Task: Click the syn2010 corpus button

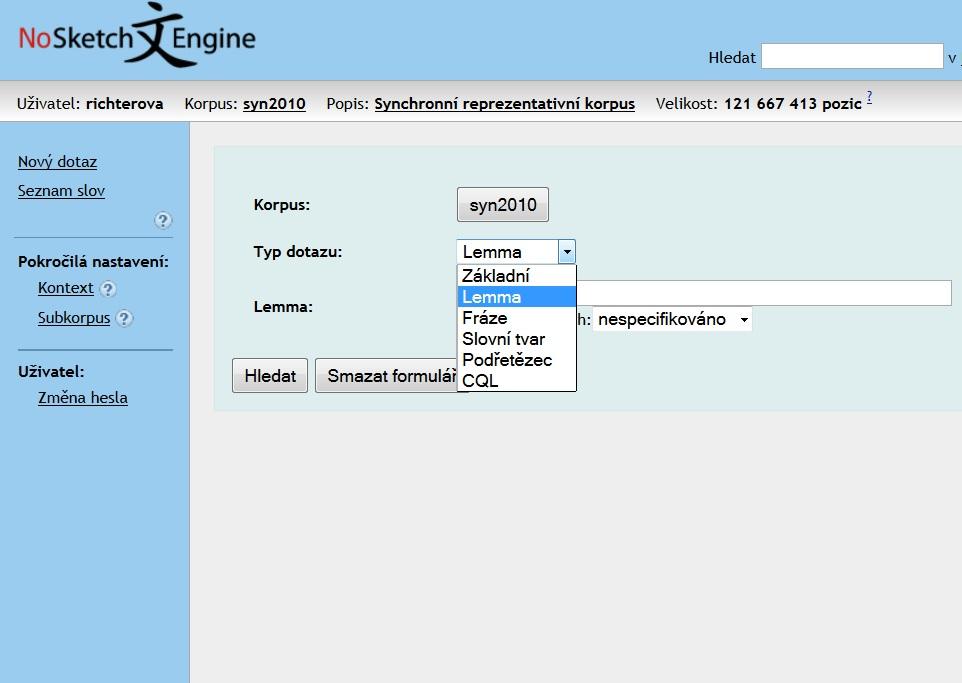Action: [503, 204]
